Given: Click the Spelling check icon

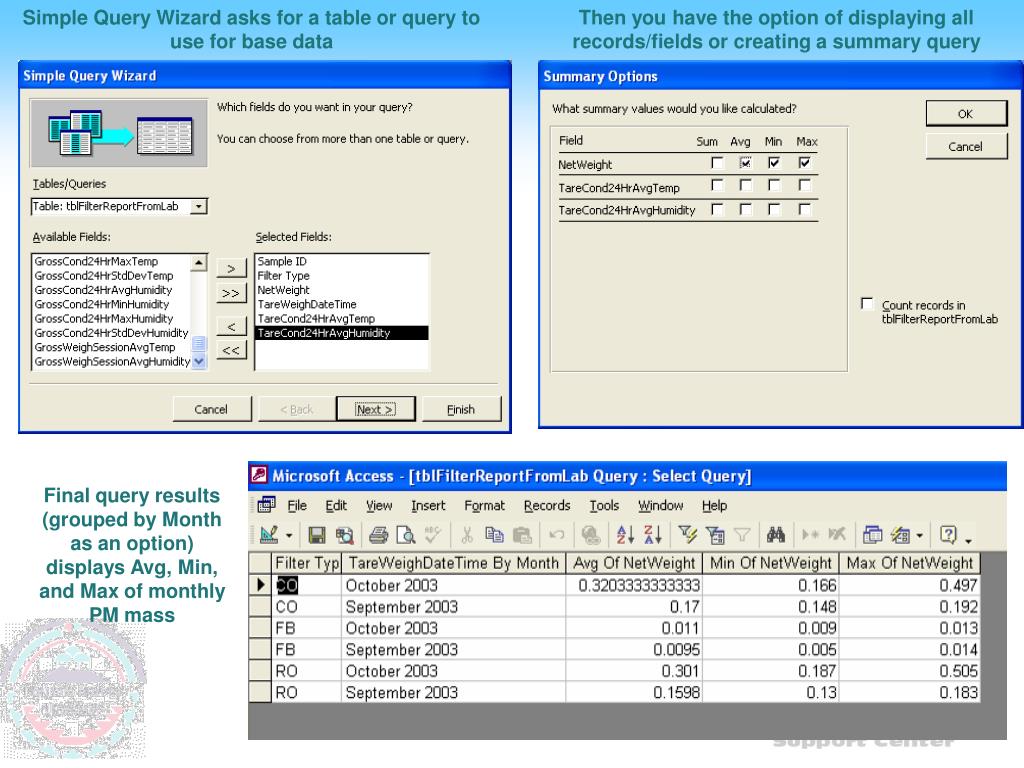Looking at the screenshot, I should tap(432, 535).
